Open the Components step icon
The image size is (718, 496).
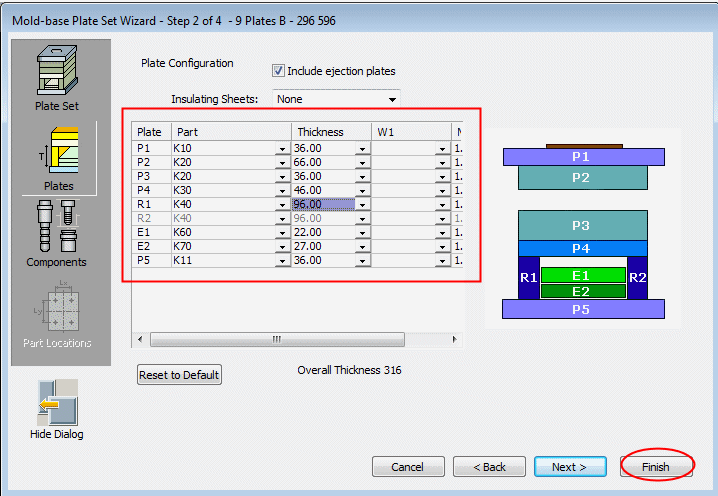(56, 233)
